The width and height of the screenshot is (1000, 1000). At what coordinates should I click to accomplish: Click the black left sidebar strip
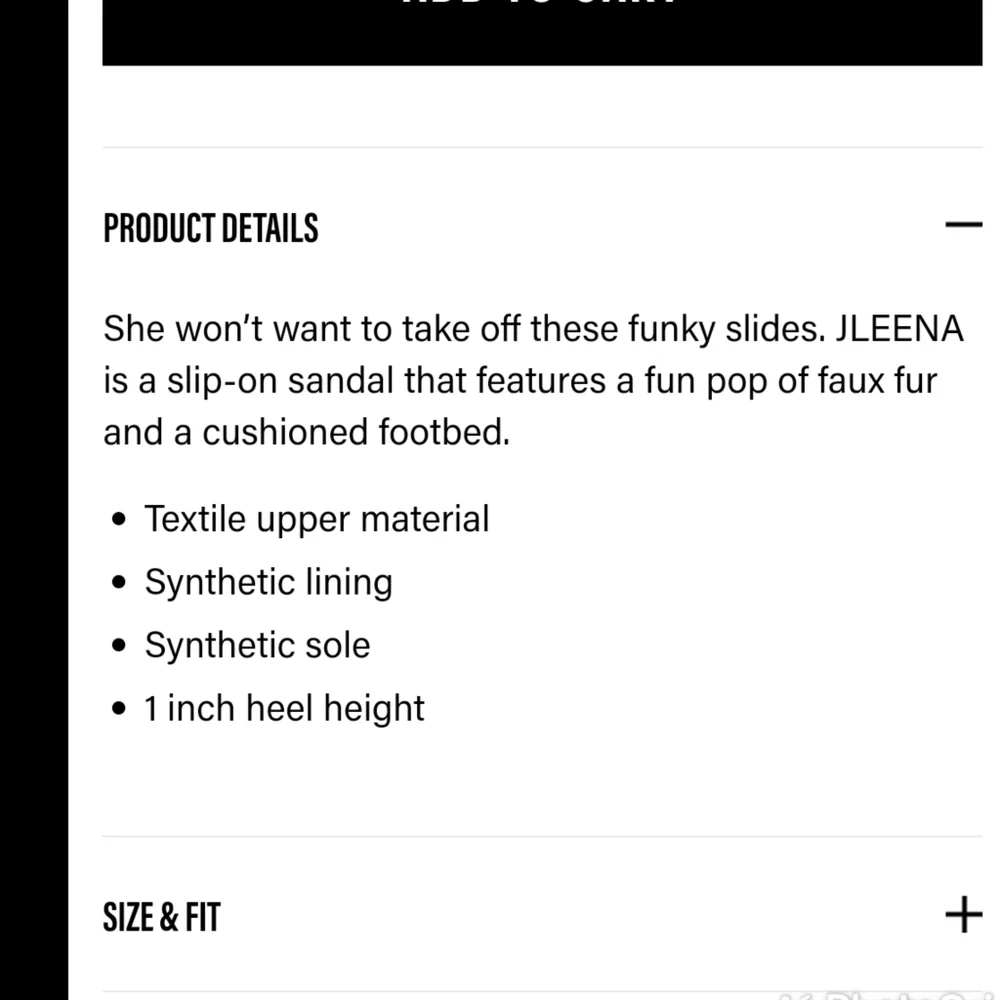[34, 500]
